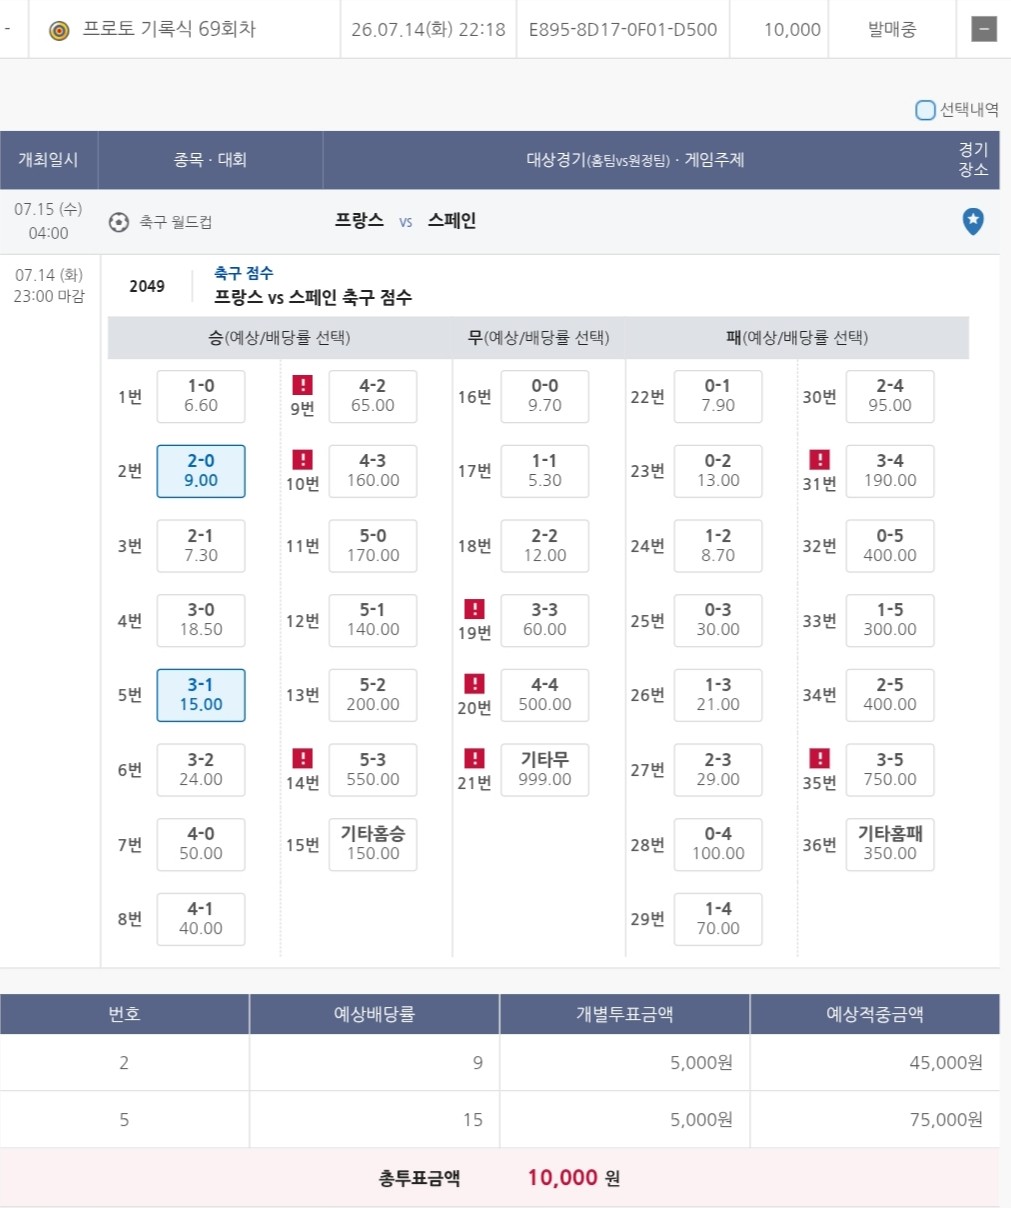
Task: Click the 개최일시 column header
Action: click(x=48, y=160)
